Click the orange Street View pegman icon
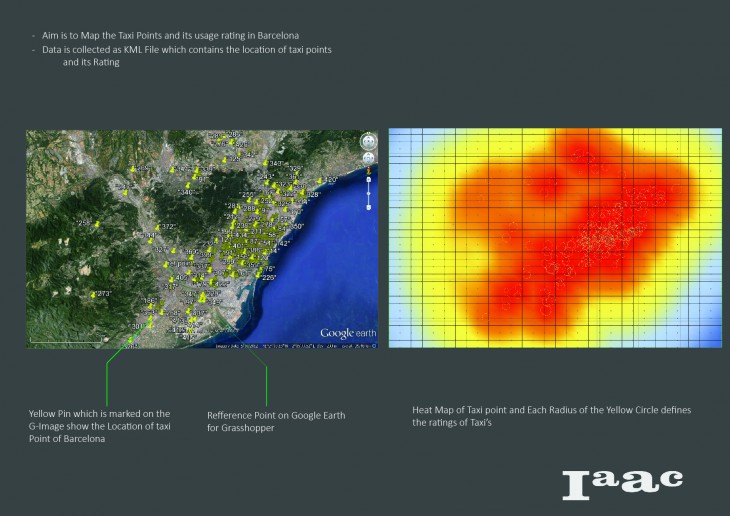This screenshot has height=516, width=730. (x=368, y=172)
